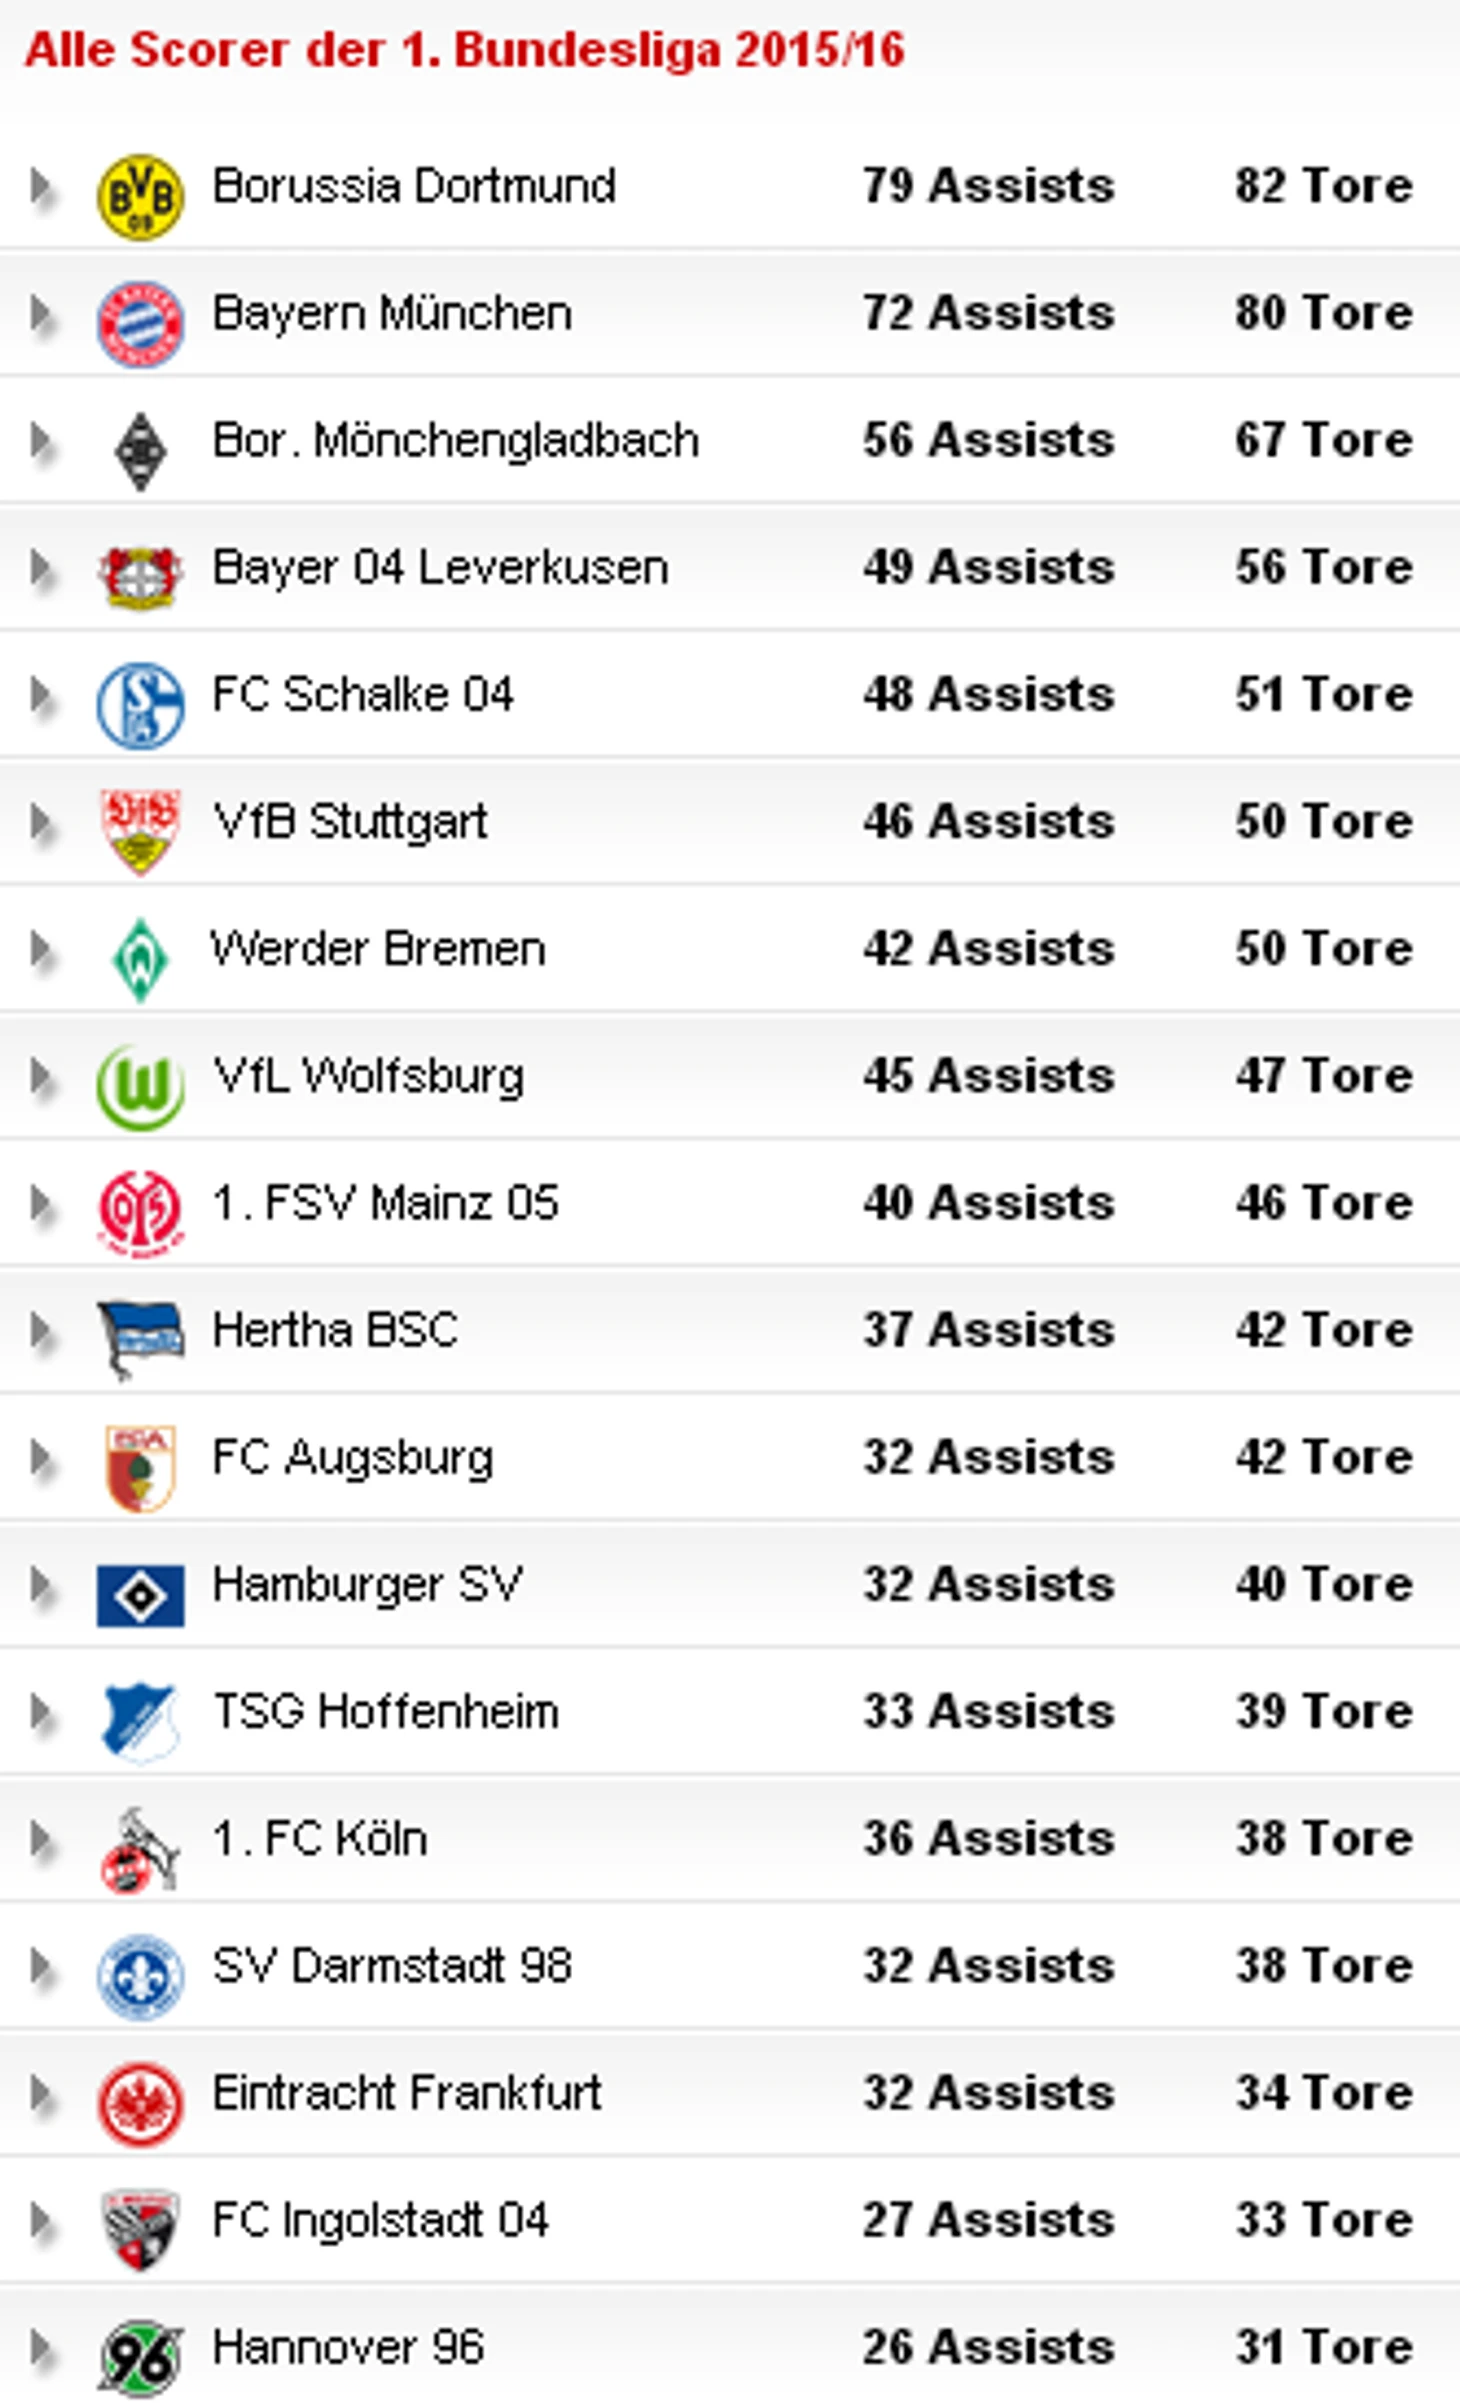Expand the Bor. Mönchengladbach row arrow
This screenshot has height=2403, width=1460.
[x=41, y=441]
